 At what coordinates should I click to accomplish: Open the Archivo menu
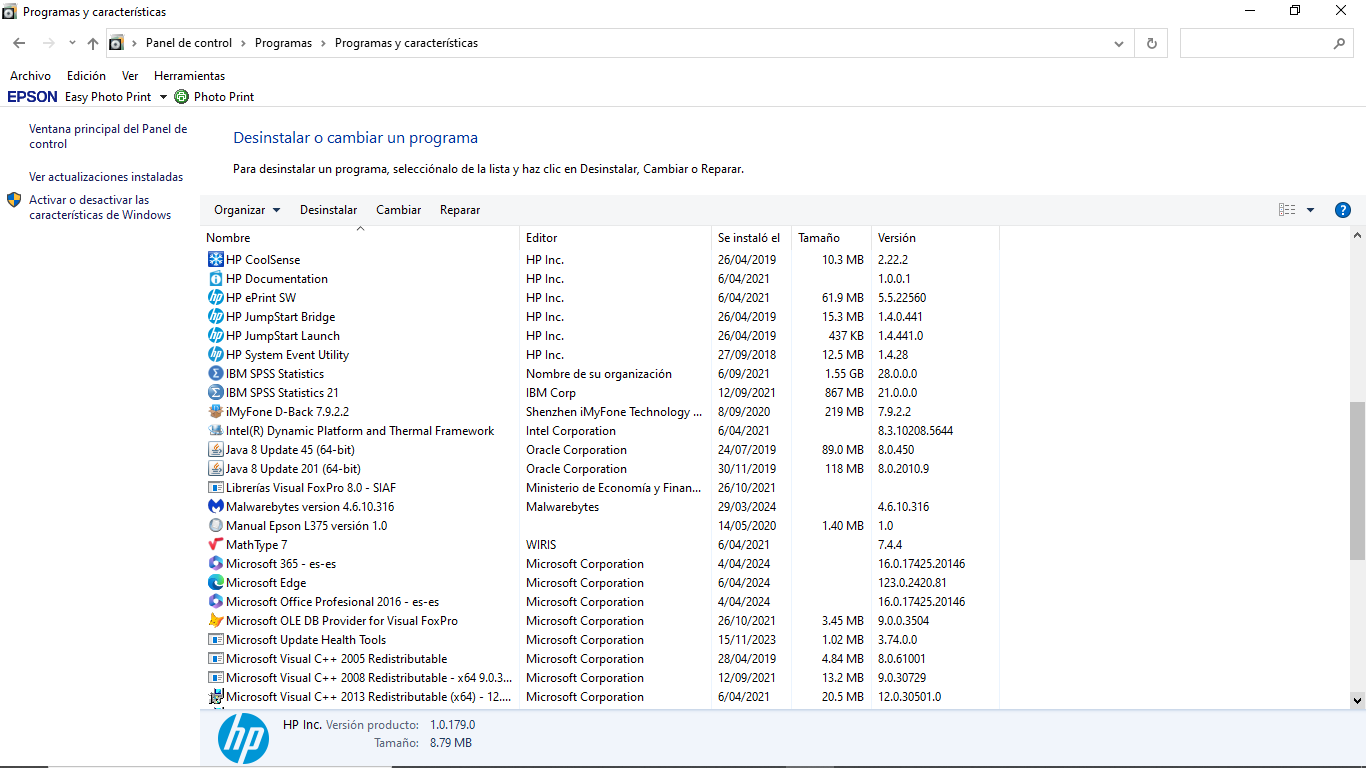click(x=30, y=76)
